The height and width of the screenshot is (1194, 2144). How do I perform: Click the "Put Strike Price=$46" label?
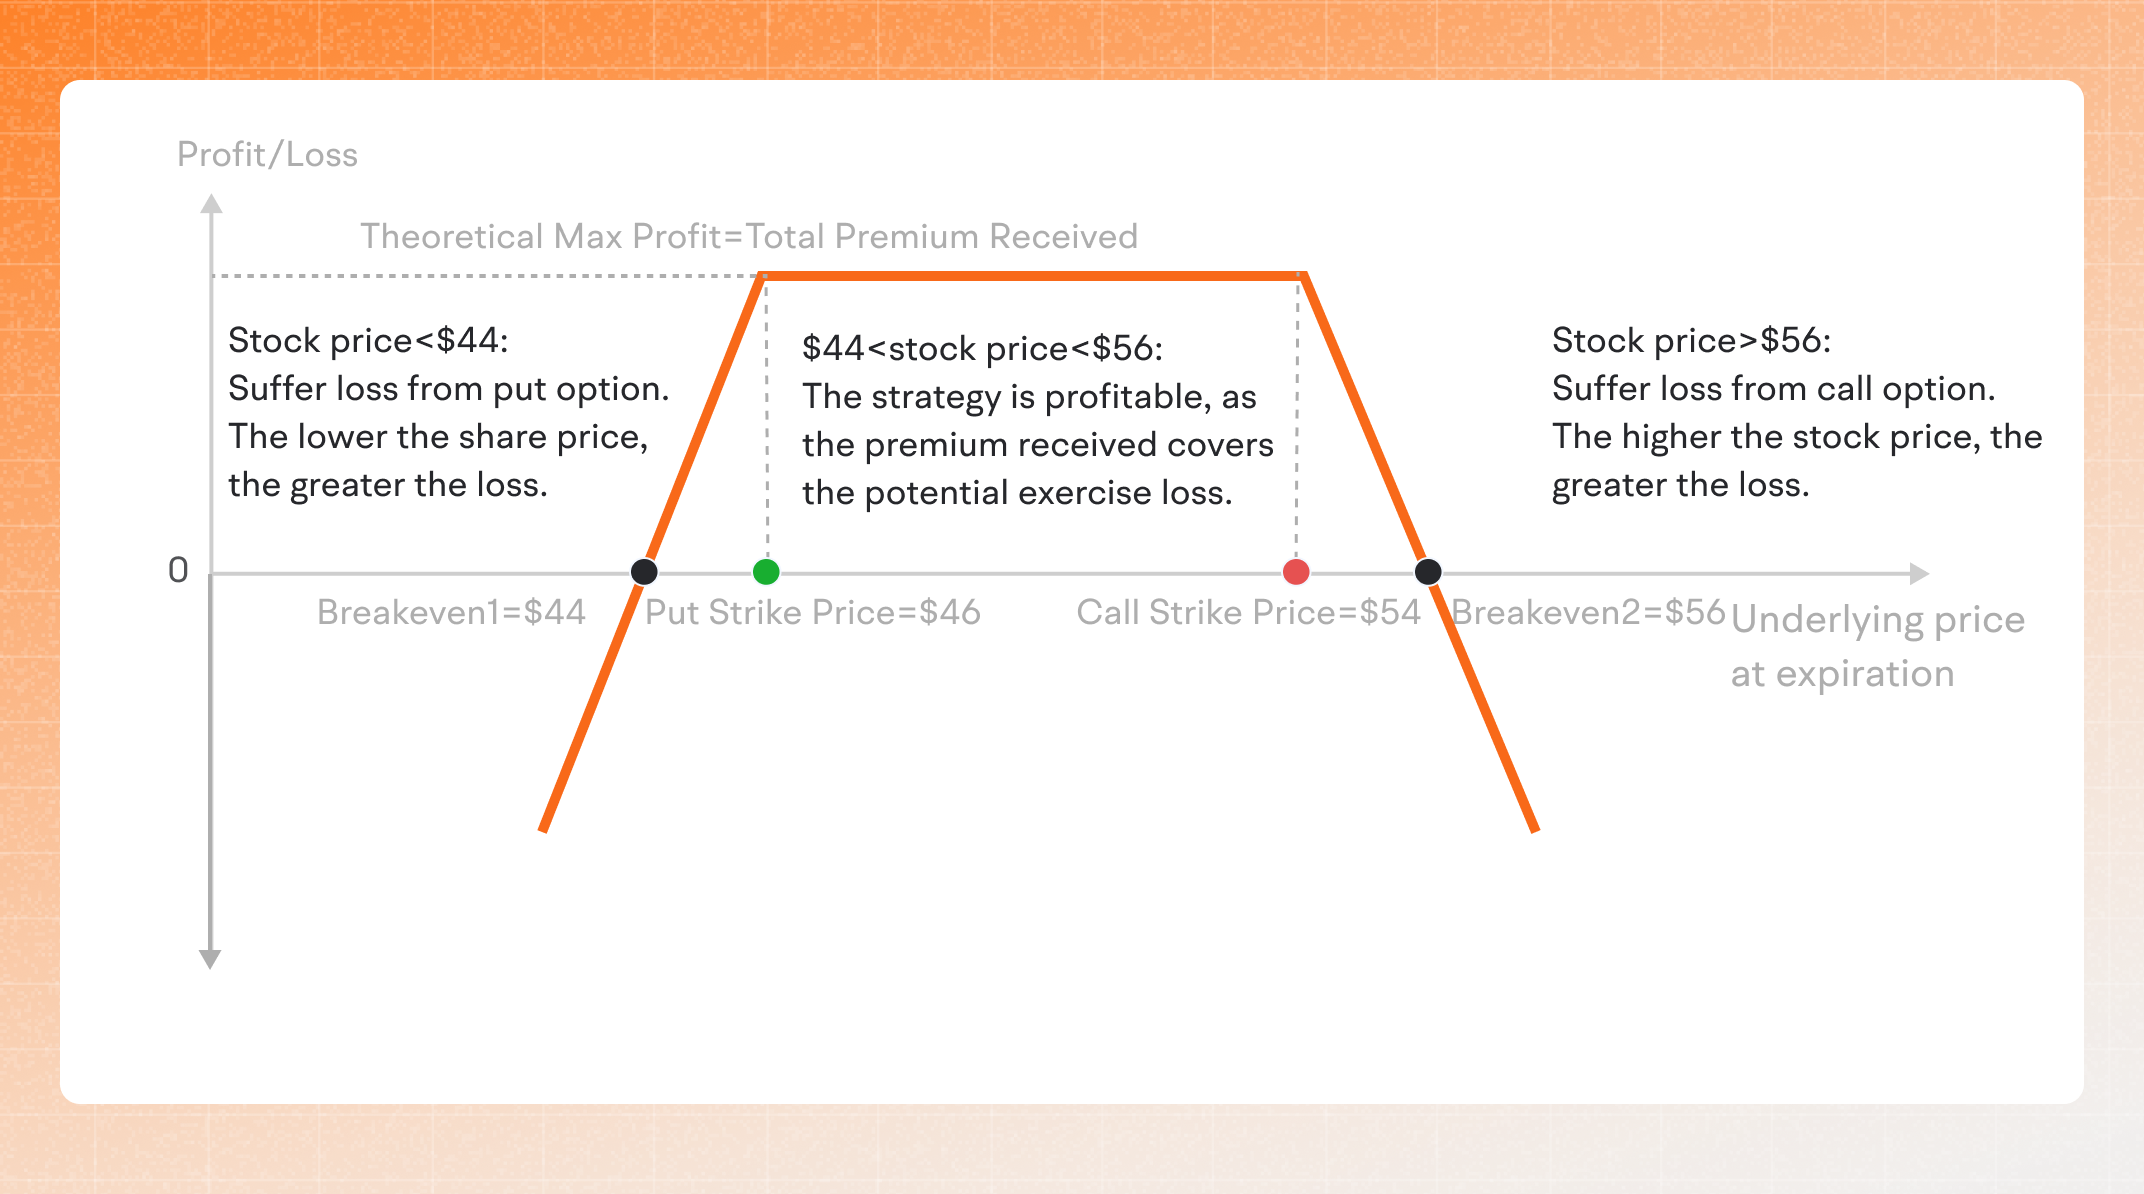click(x=812, y=612)
